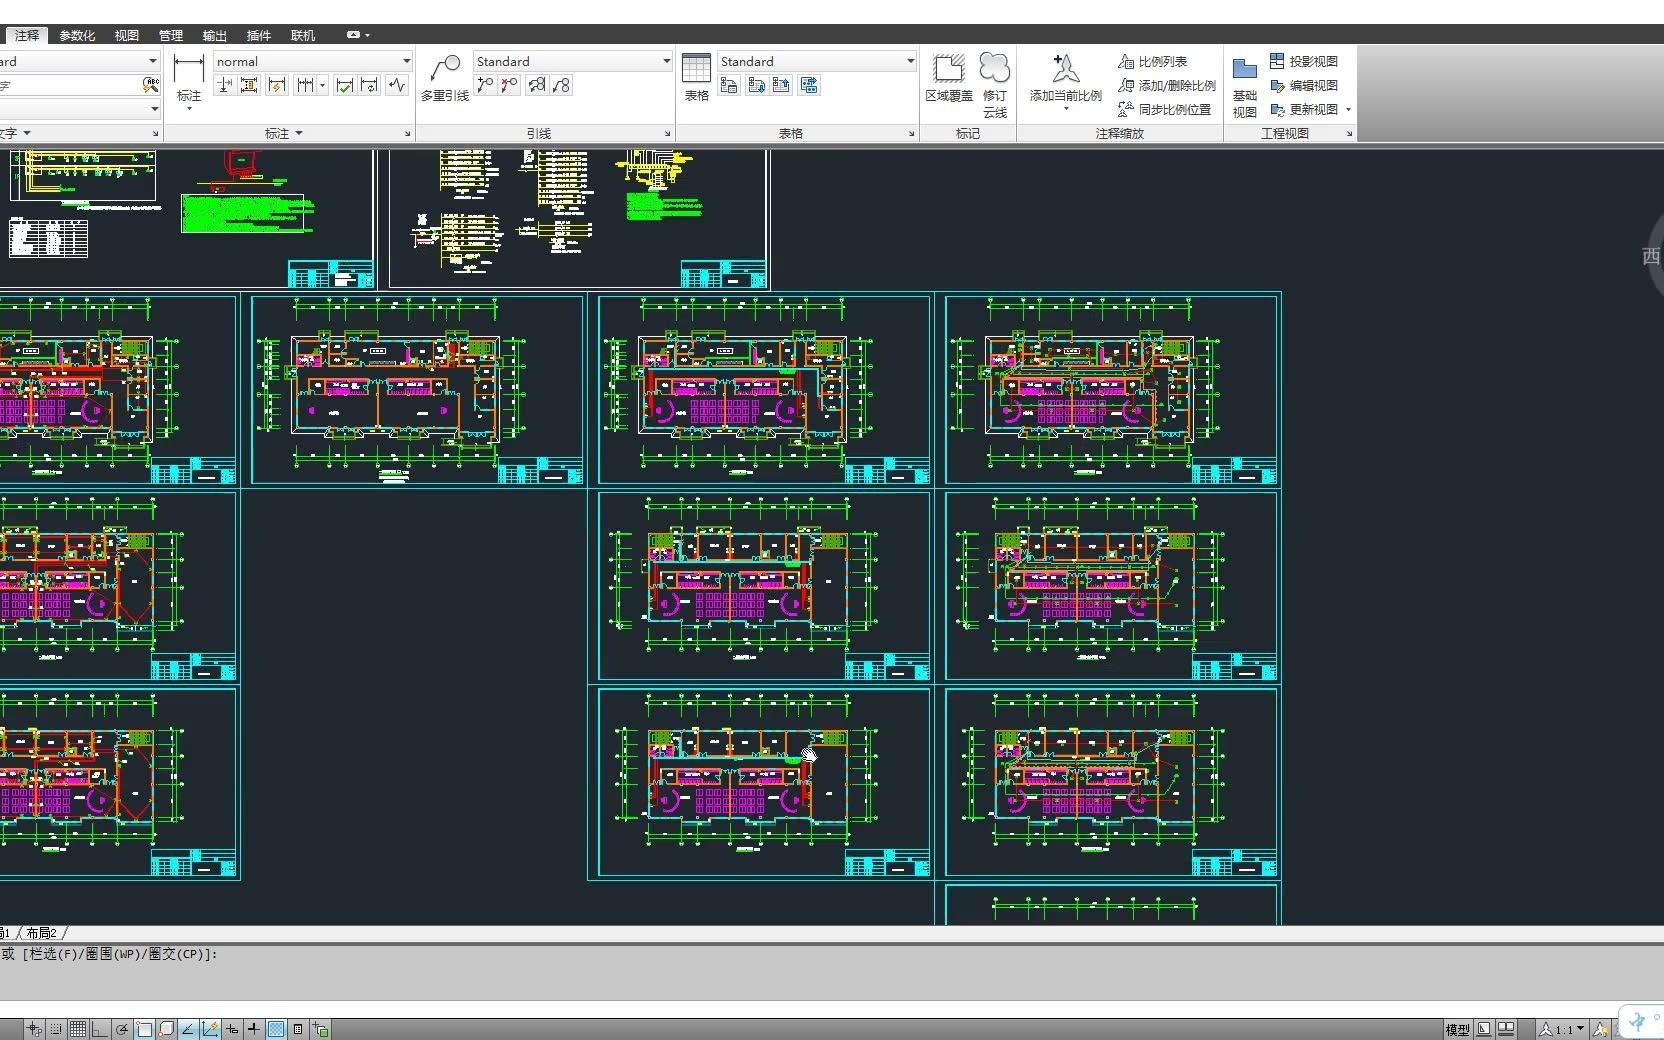Click the jogged linear dimension icon
This screenshot has height=1040, width=1664.
pyautogui.click(x=397, y=85)
